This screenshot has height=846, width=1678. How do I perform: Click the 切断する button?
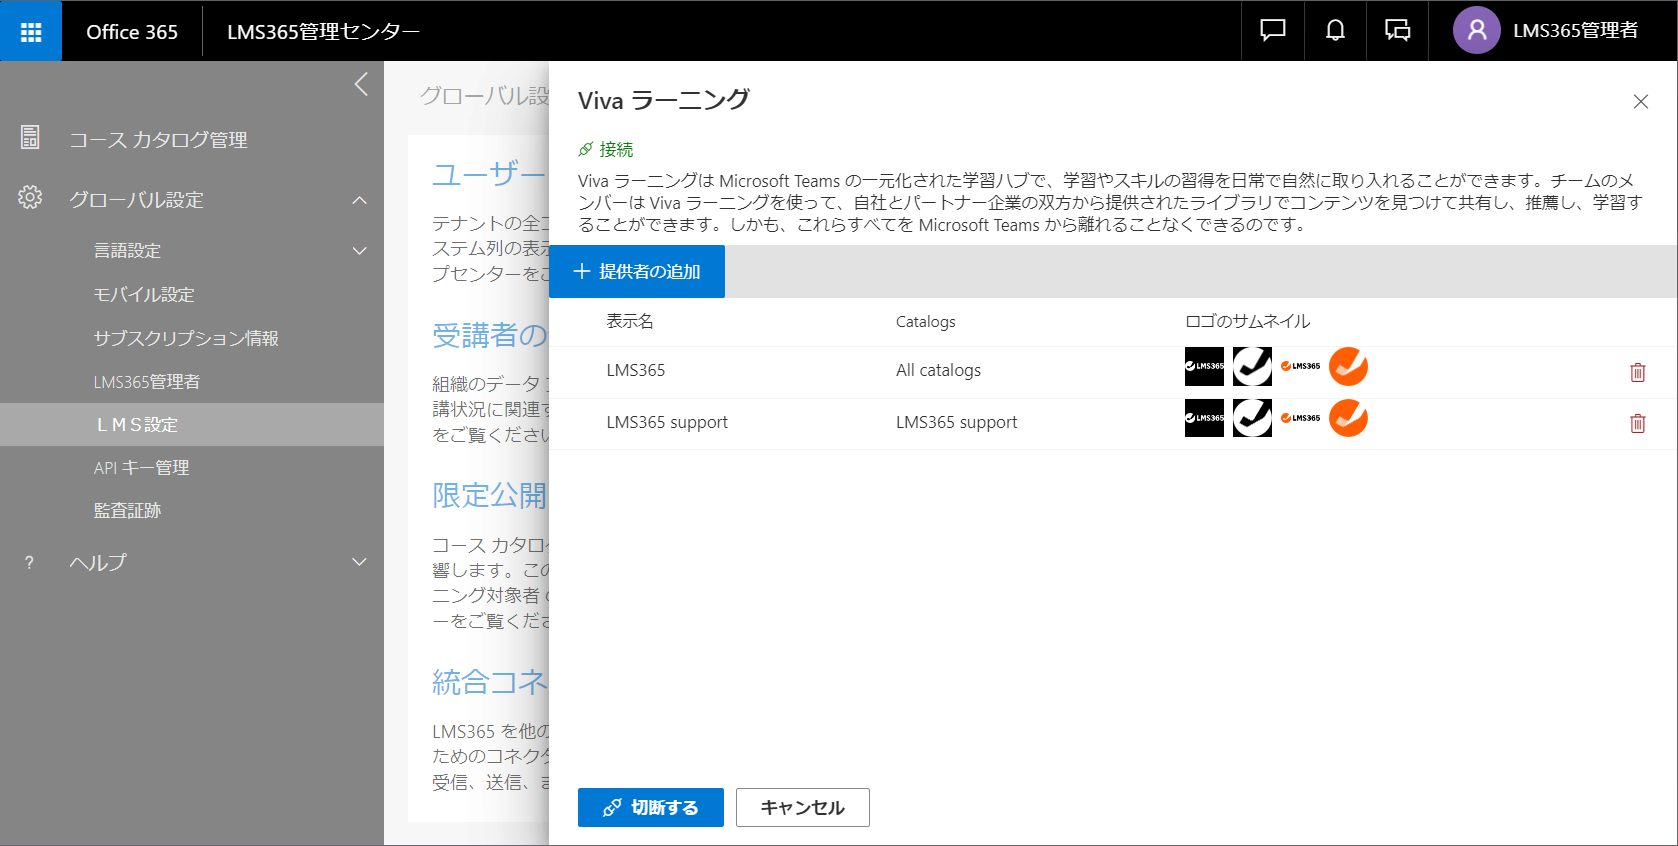651,807
